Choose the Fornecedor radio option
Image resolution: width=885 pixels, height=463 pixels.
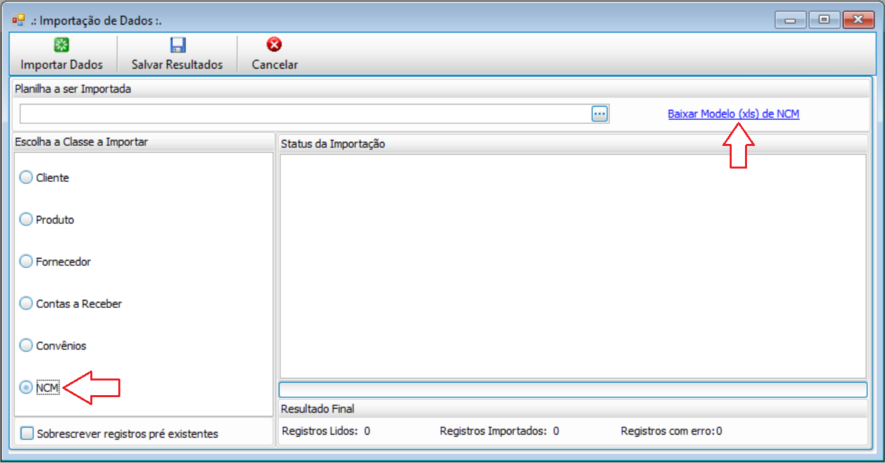coord(26,261)
